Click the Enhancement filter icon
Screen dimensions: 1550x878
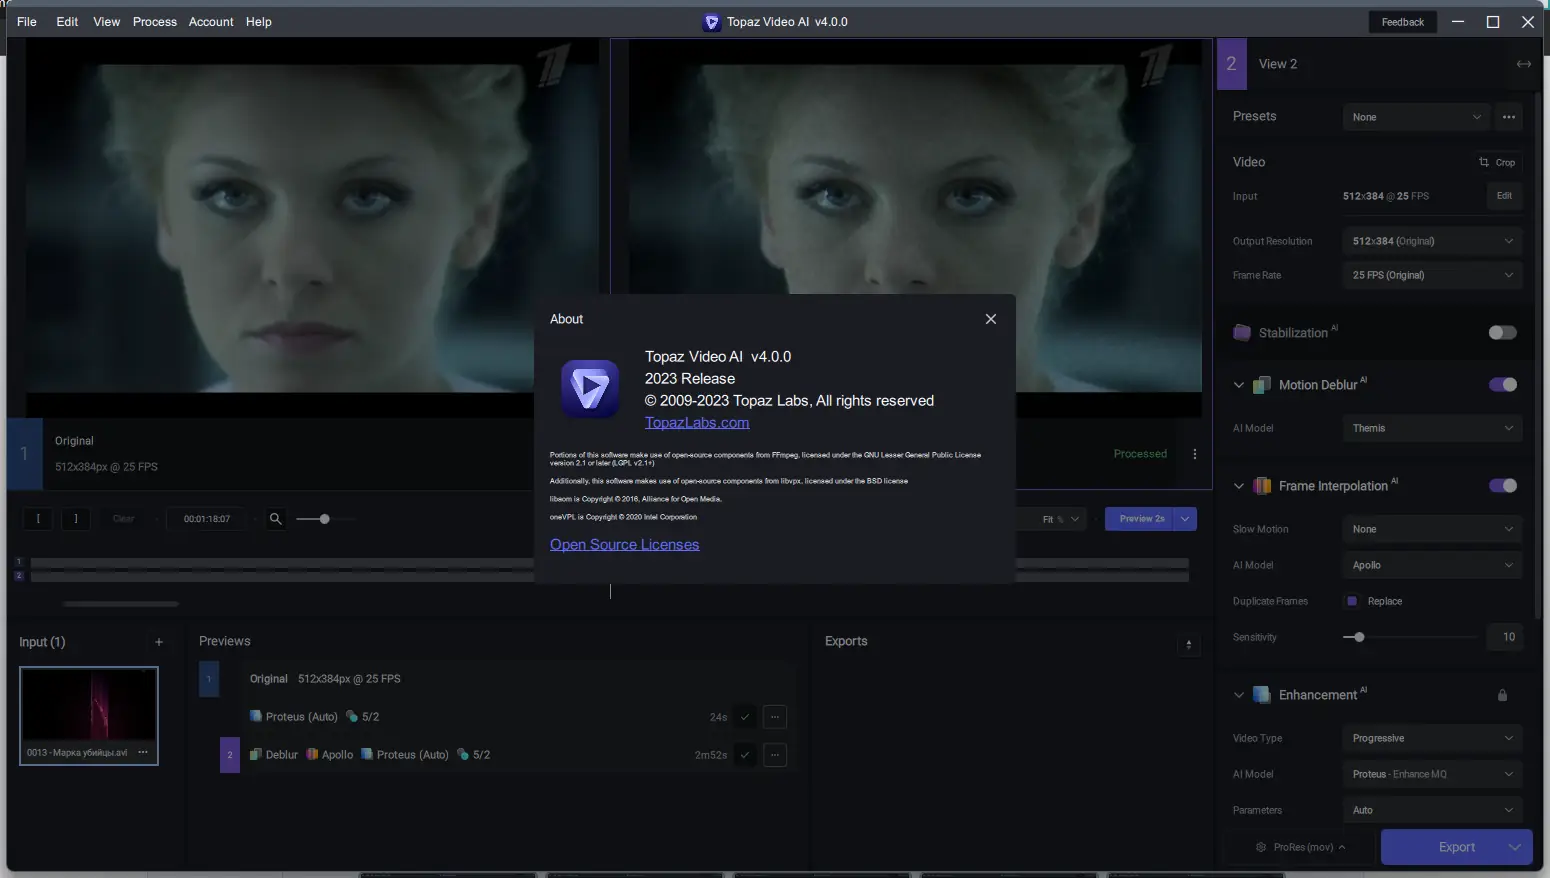pyautogui.click(x=1262, y=695)
